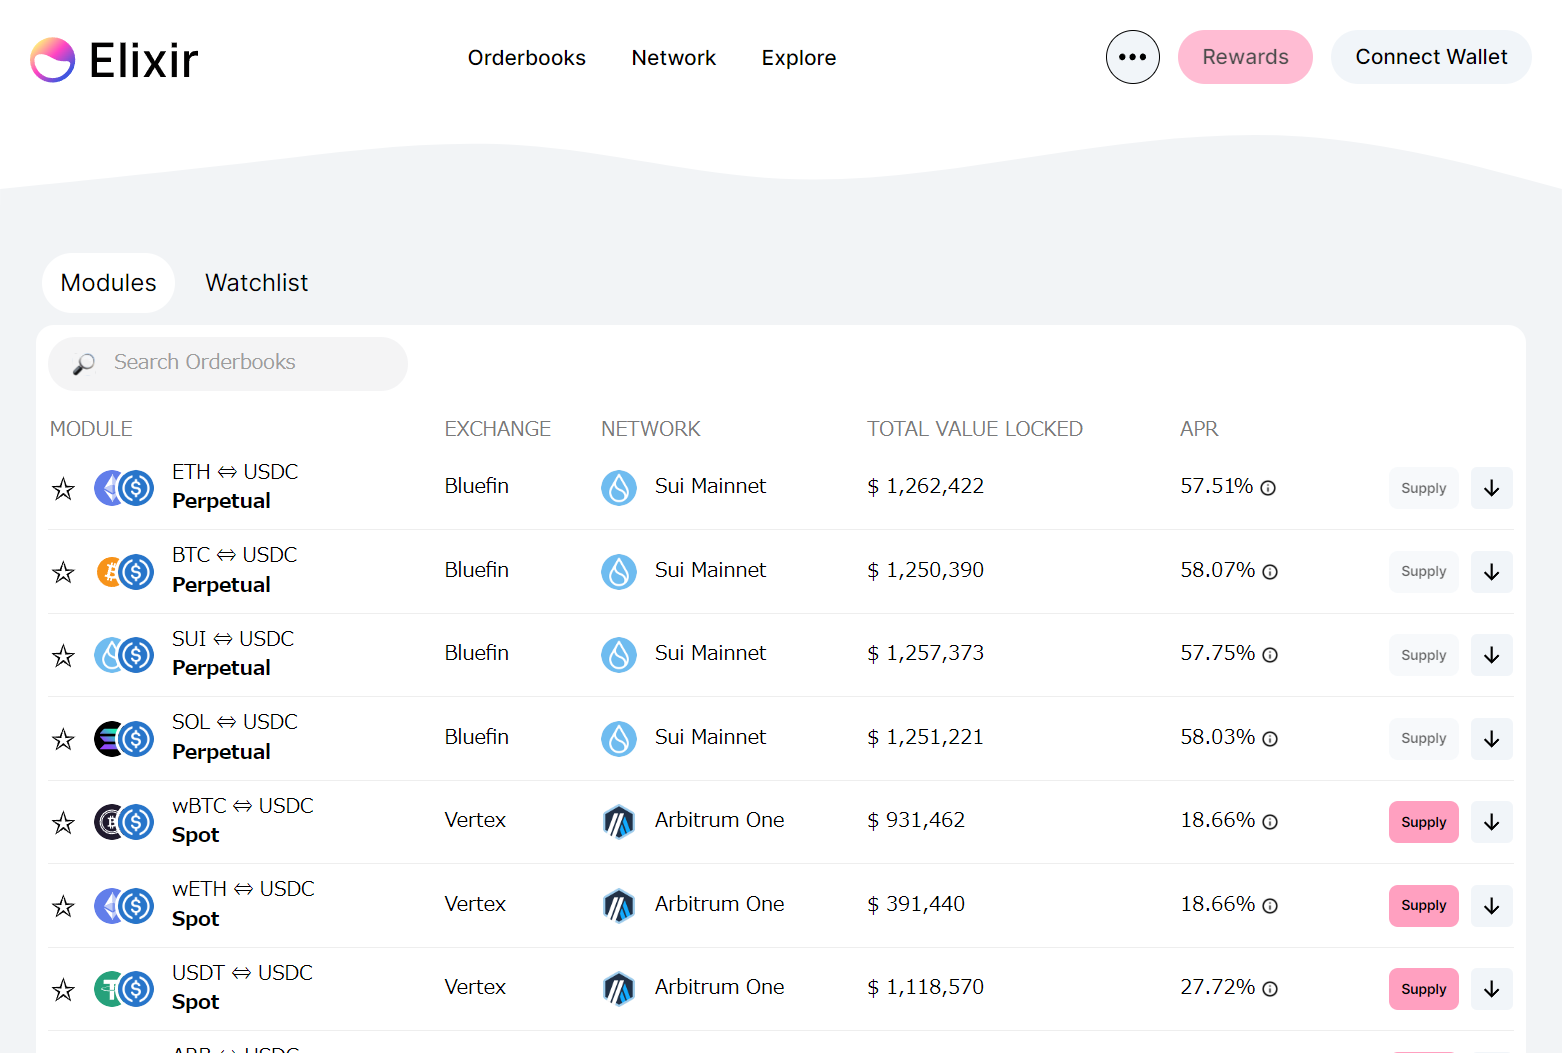
Task: Click the pink Rewards button
Action: pyautogui.click(x=1244, y=57)
